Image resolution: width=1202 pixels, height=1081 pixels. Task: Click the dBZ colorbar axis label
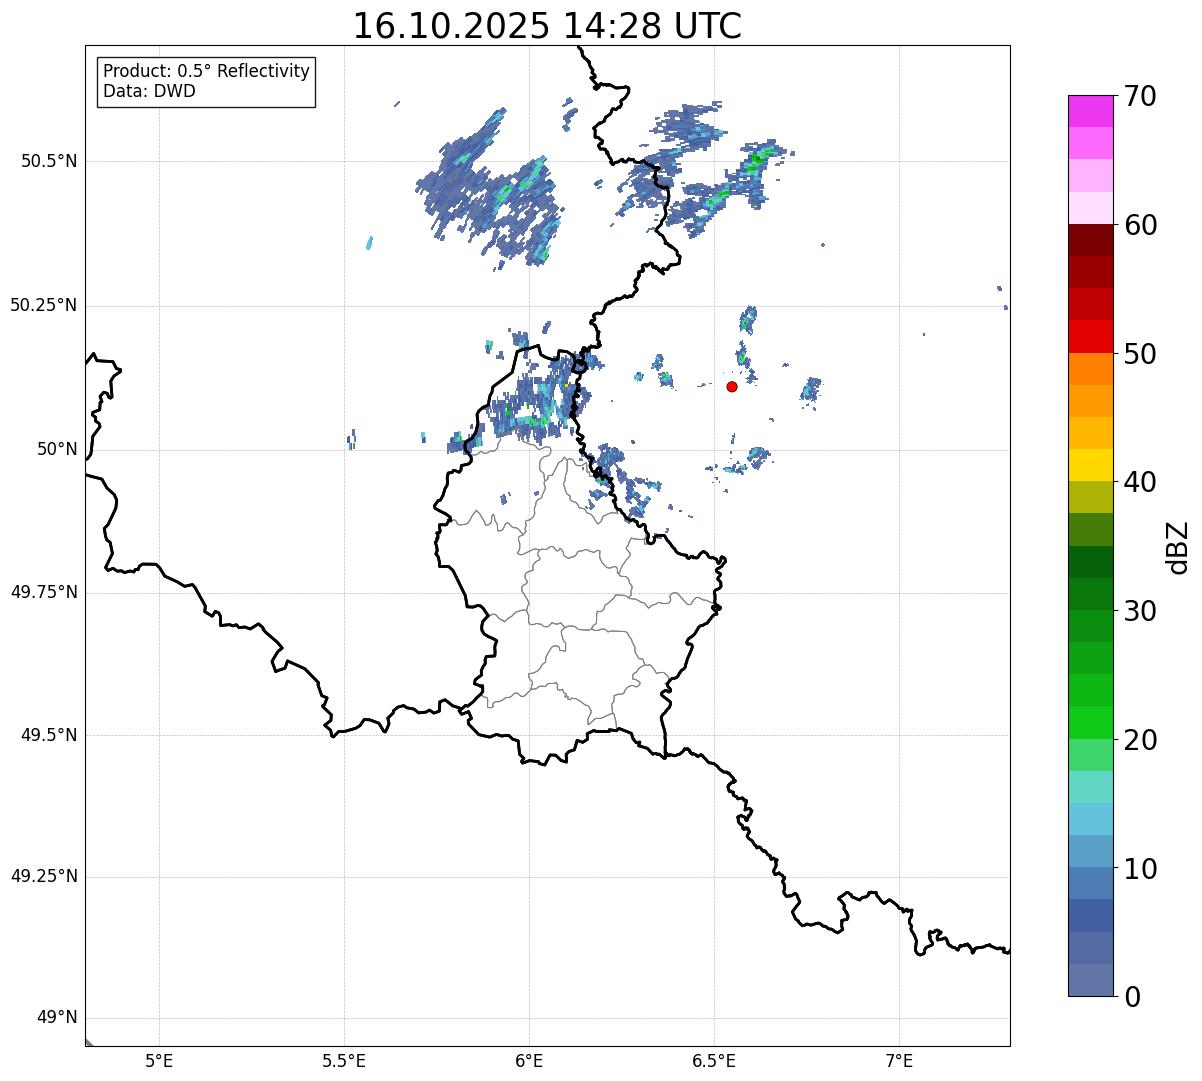click(x=1178, y=547)
